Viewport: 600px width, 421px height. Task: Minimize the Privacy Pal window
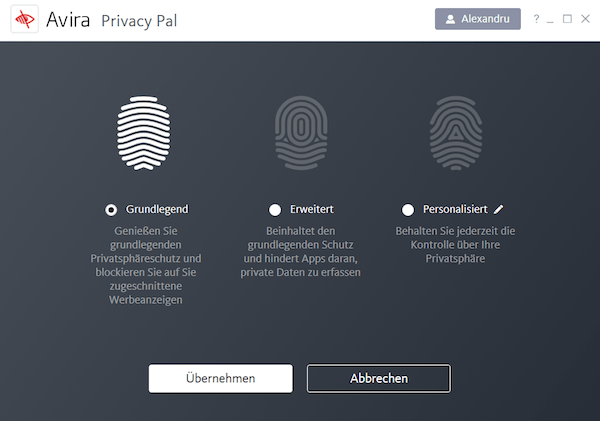[550, 21]
